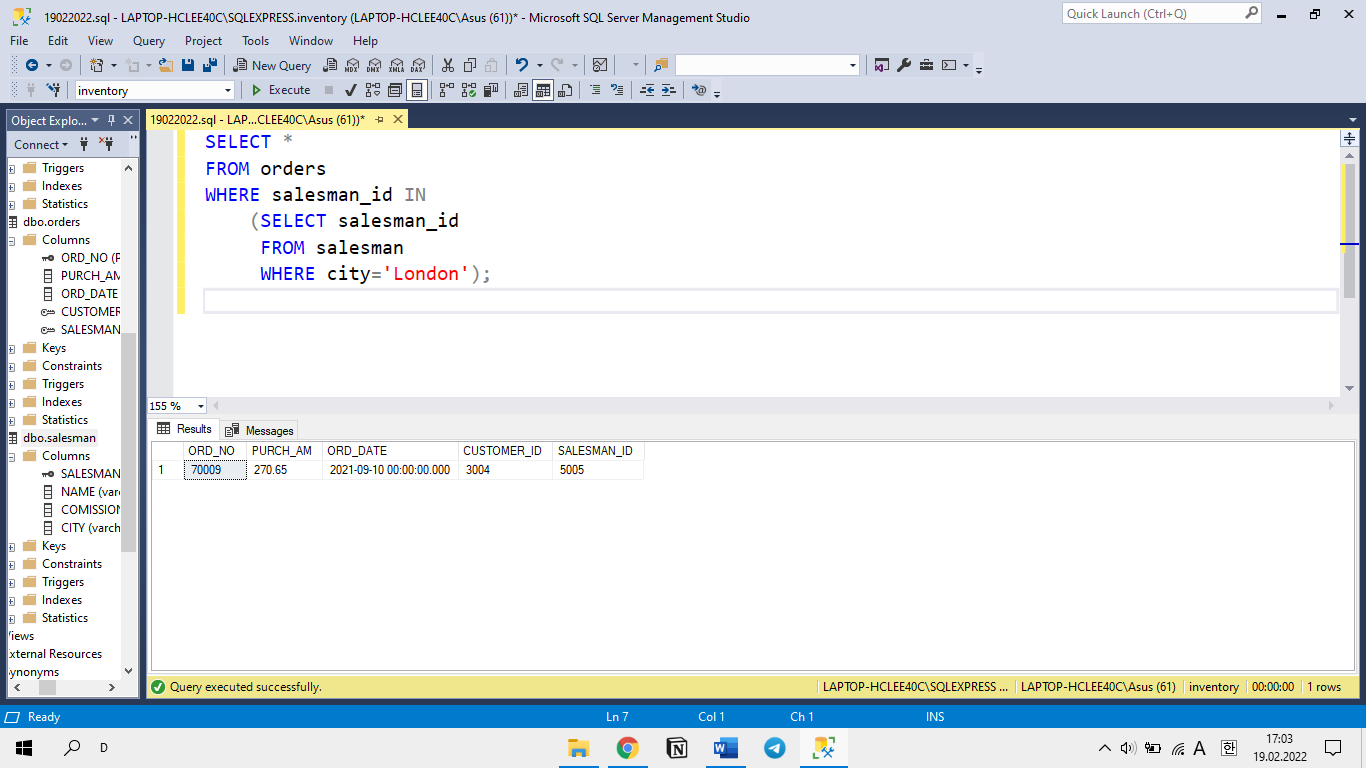
Task: Open the Query menu
Action: pyautogui.click(x=149, y=41)
